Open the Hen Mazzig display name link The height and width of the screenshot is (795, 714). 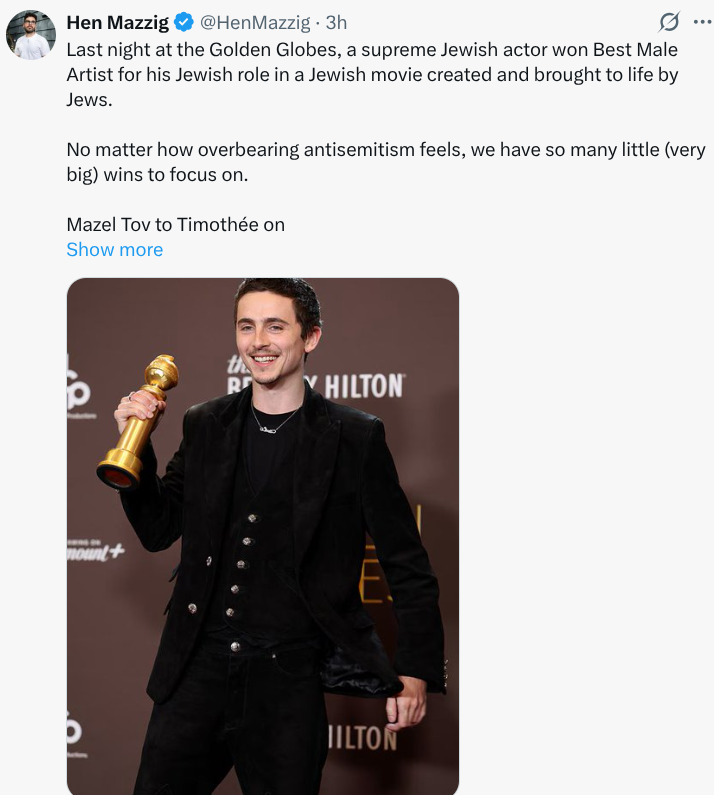[118, 23]
